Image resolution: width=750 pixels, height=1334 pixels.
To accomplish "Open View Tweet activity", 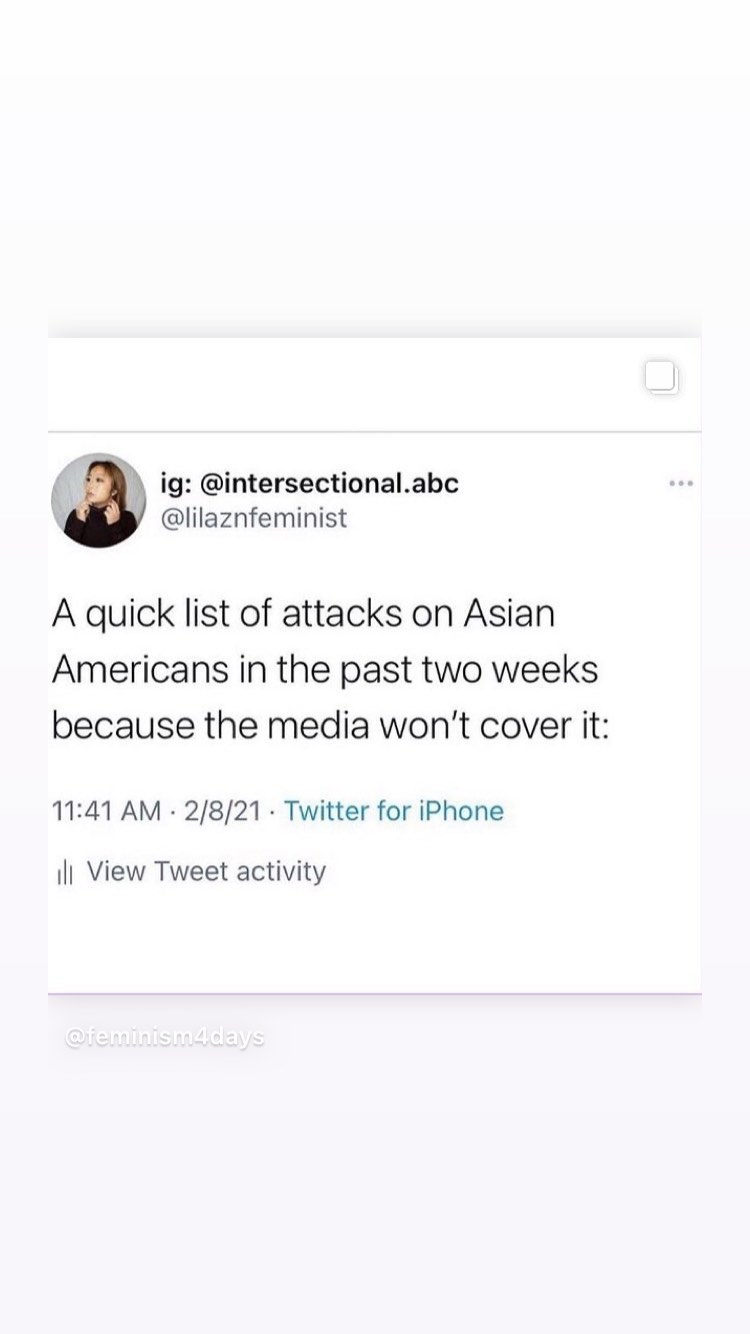I will 206,872.
